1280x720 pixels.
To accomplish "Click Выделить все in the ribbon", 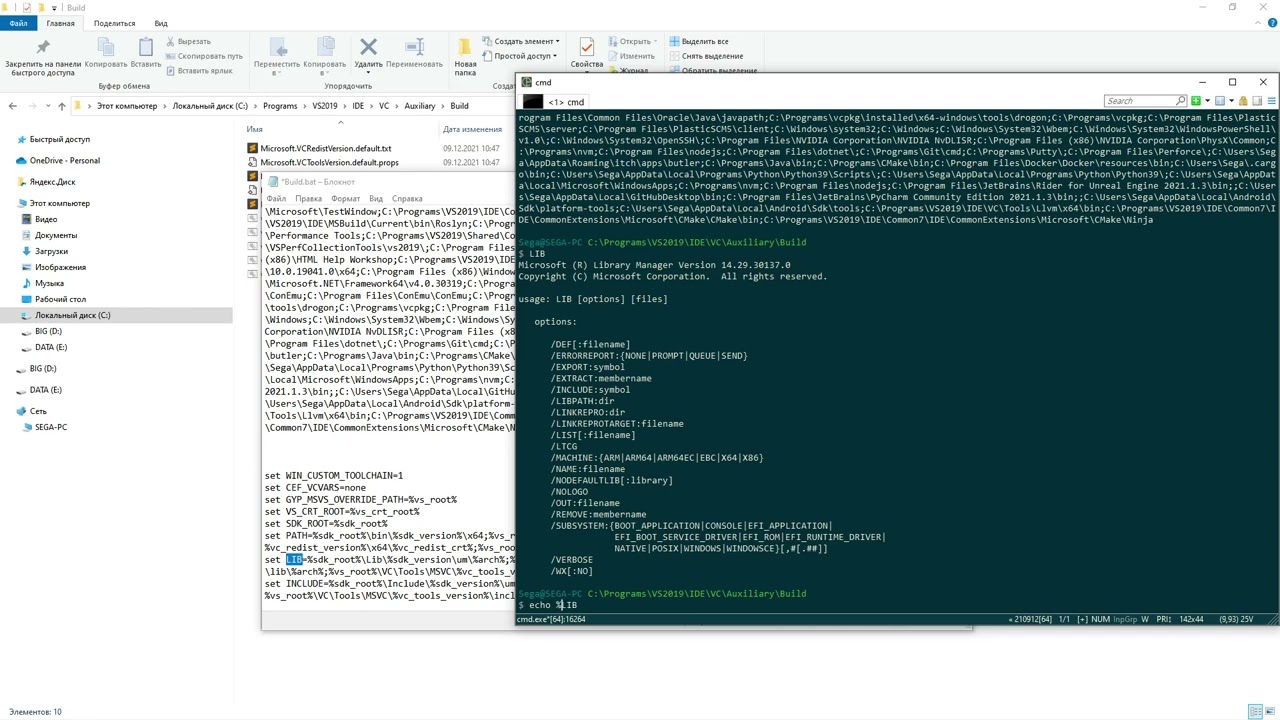I will (x=698, y=41).
